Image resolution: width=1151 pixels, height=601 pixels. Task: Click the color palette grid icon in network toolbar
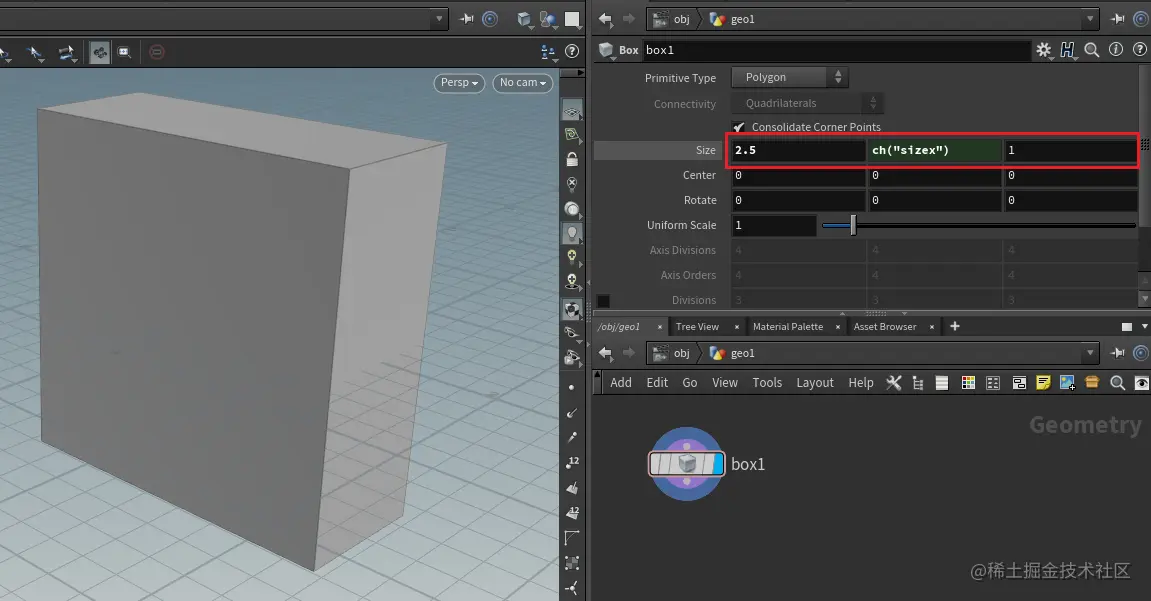click(x=968, y=383)
